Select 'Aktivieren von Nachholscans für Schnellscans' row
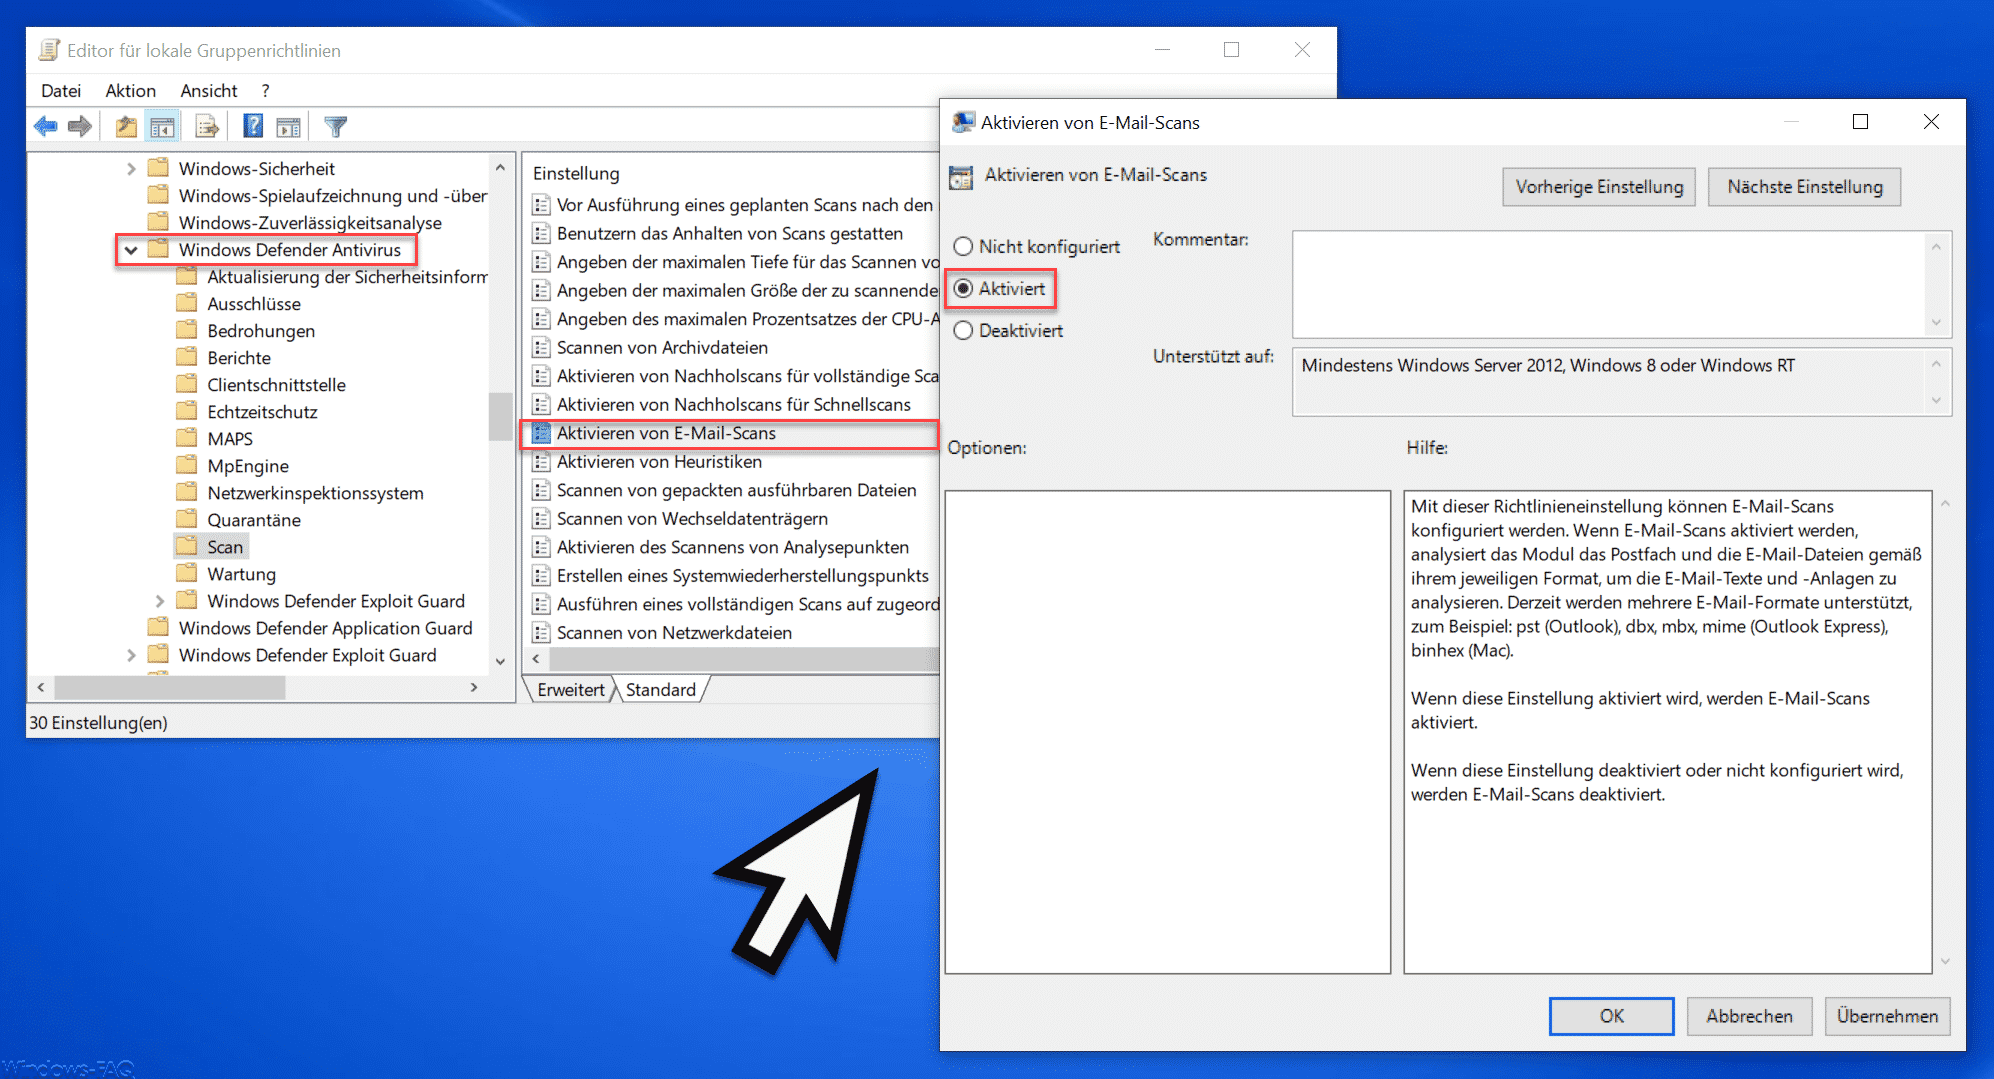This screenshot has height=1079, width=1994. click(734, 404)
